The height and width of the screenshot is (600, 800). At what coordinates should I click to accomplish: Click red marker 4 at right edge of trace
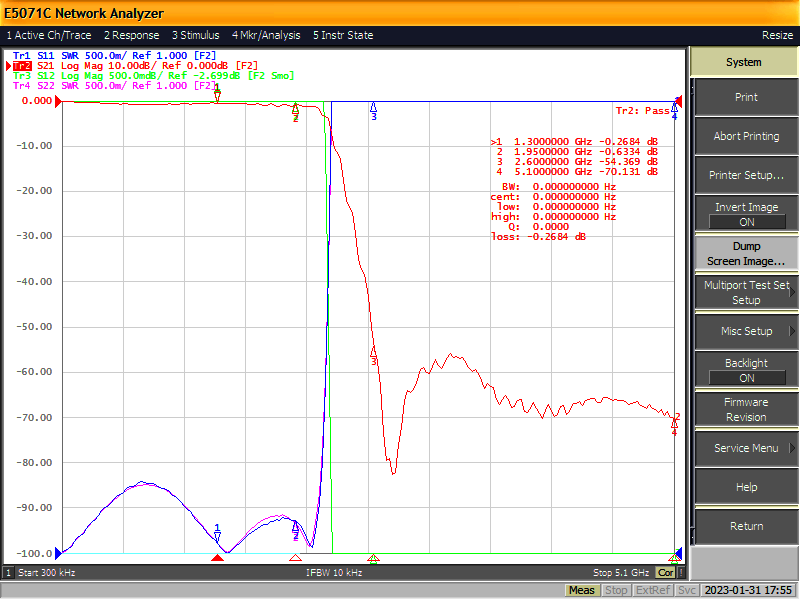674,426
